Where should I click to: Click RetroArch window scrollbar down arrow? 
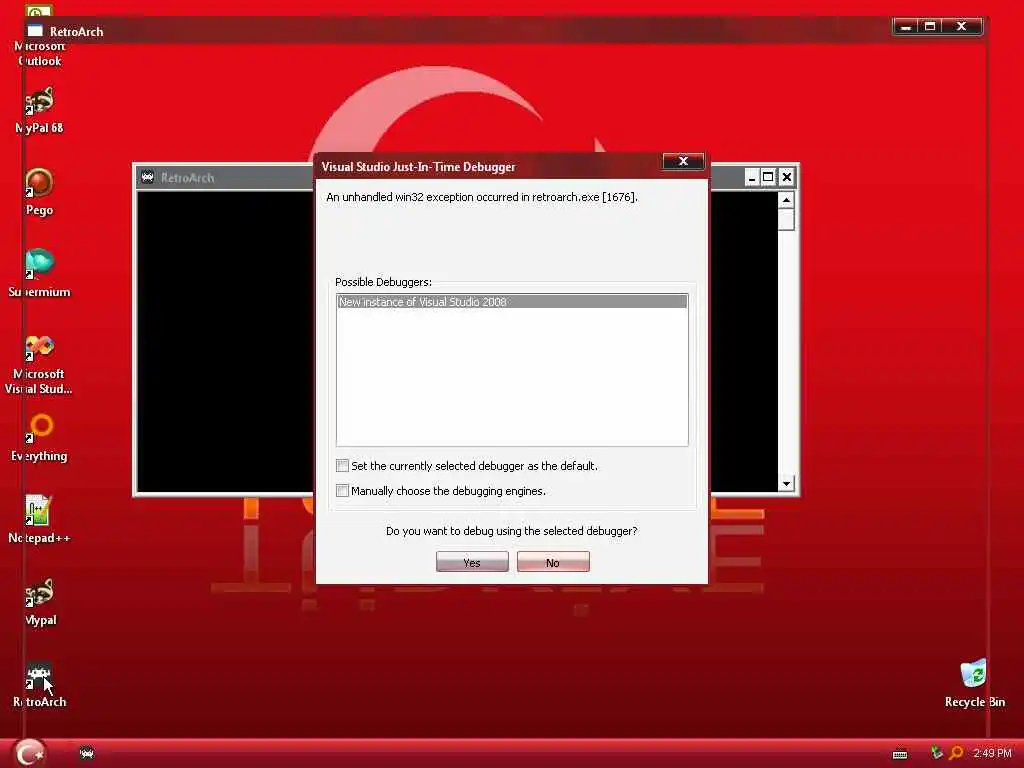[x=786, y=483]
